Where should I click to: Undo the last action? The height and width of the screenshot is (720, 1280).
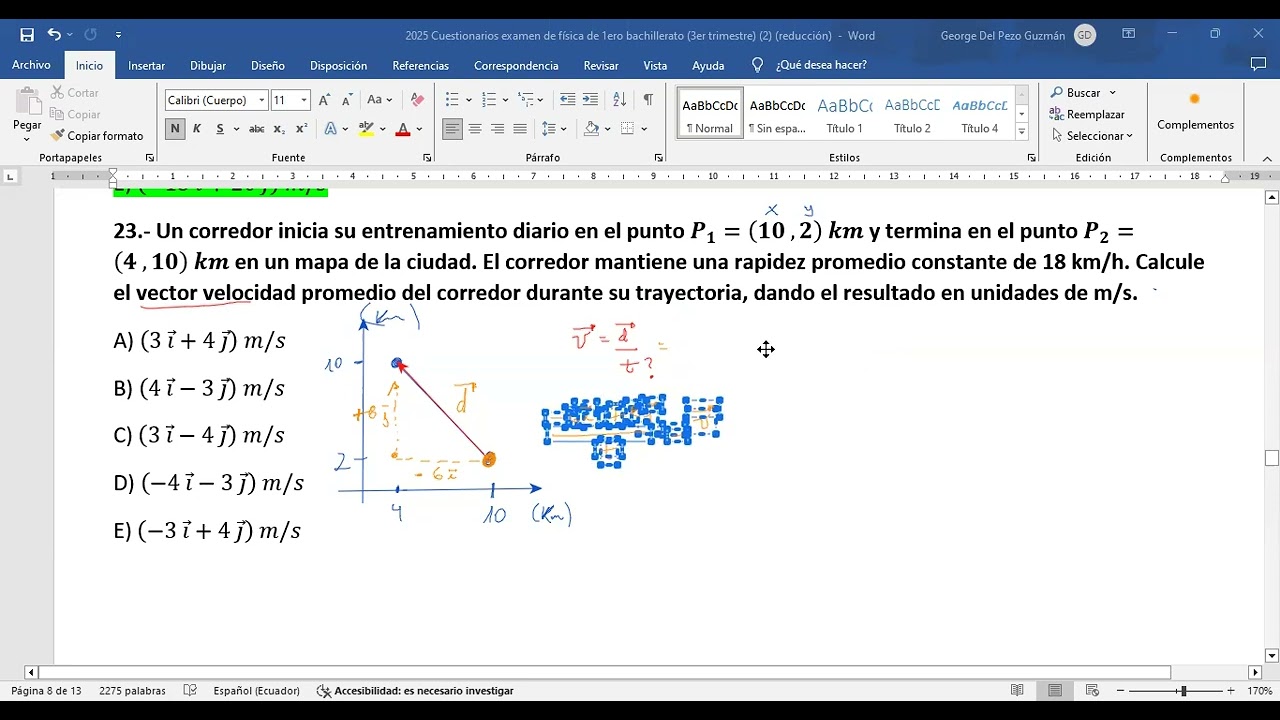tap(54, 35)
